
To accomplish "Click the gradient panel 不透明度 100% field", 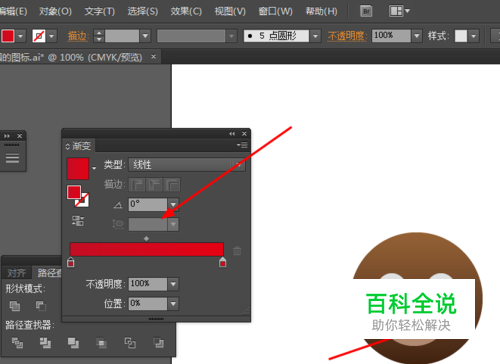I will [x=148, y=284].
